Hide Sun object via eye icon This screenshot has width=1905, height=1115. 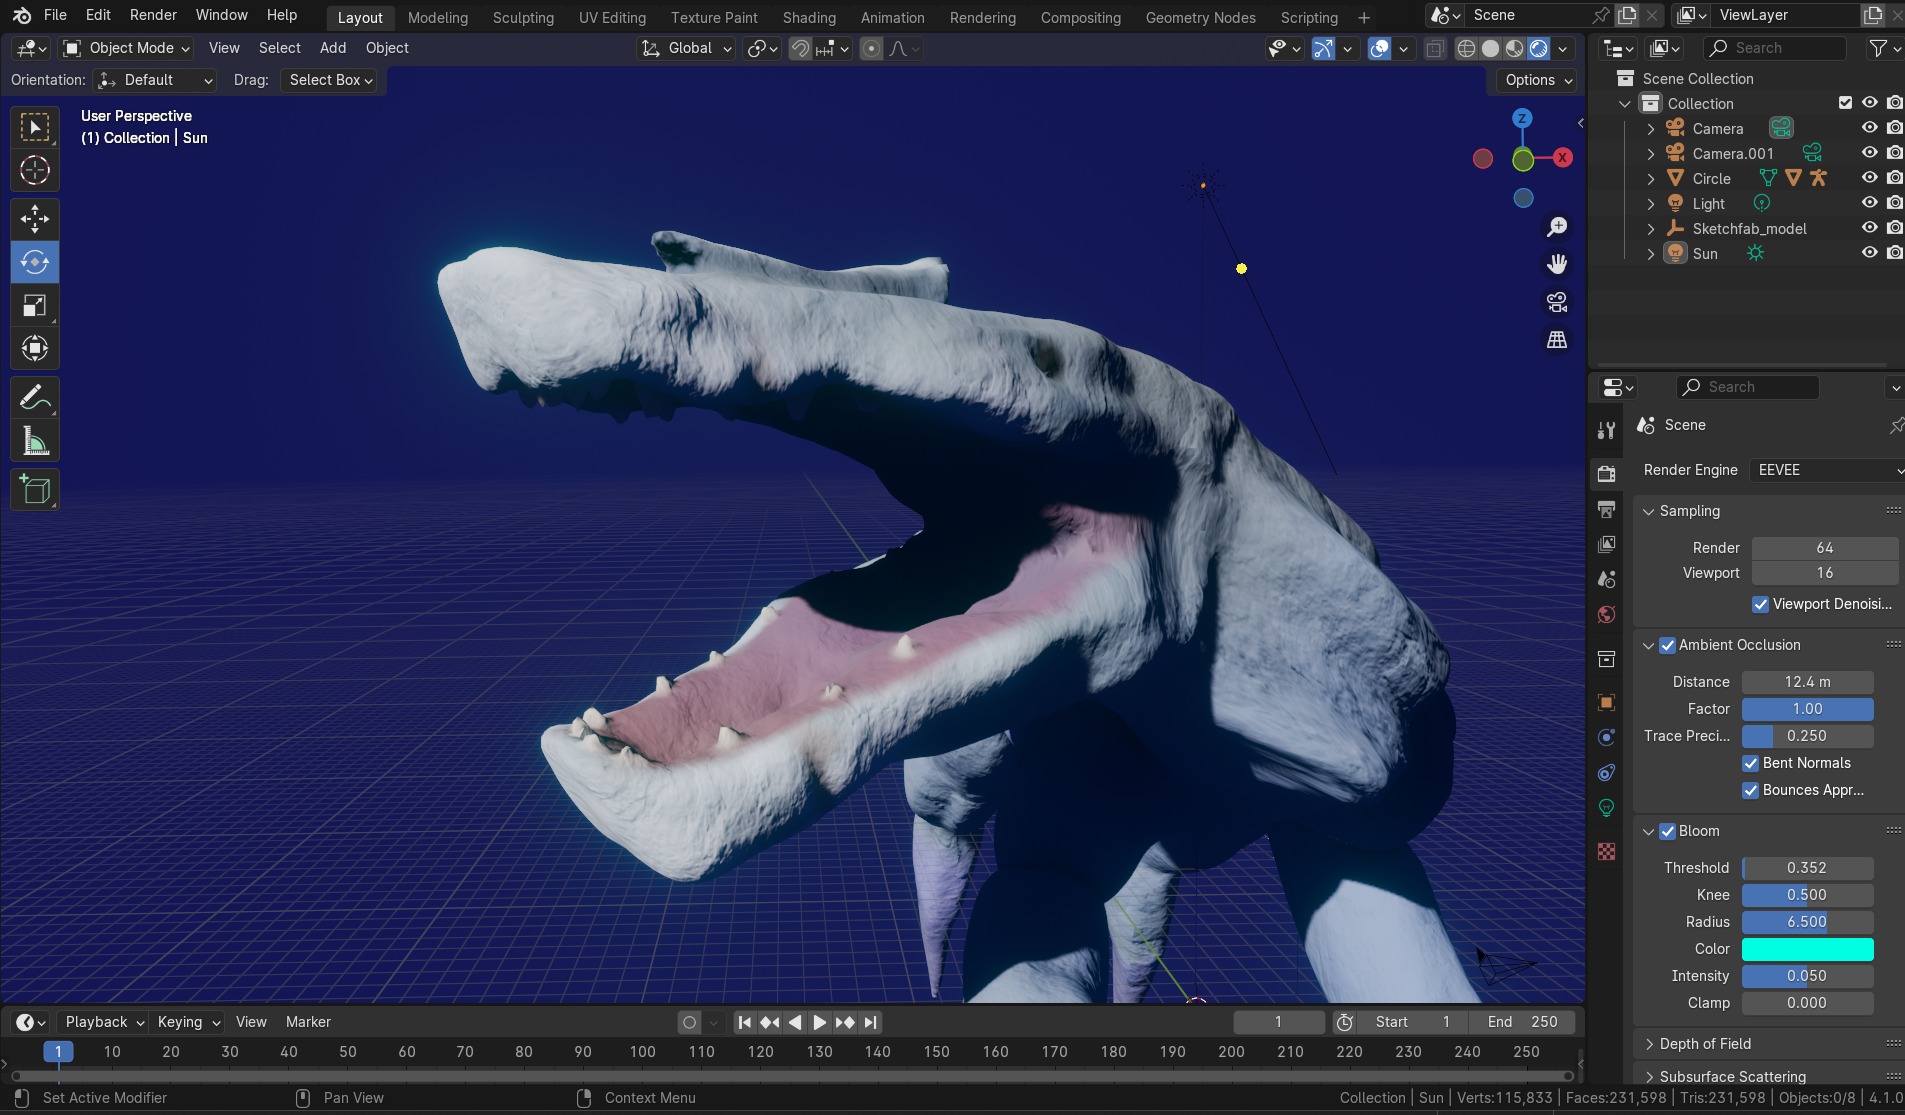click(1869, 253)
